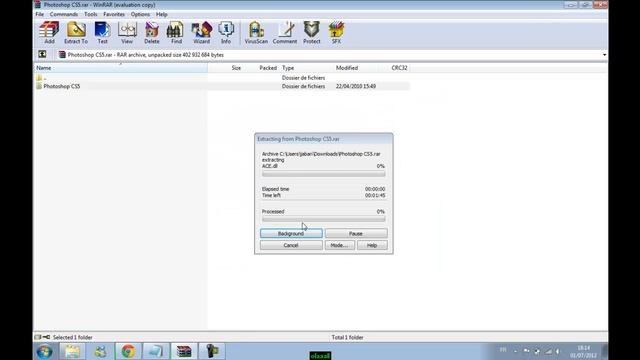Open the View toolbar icon
The height and width of the screenshot is (360, 640).
127,33
